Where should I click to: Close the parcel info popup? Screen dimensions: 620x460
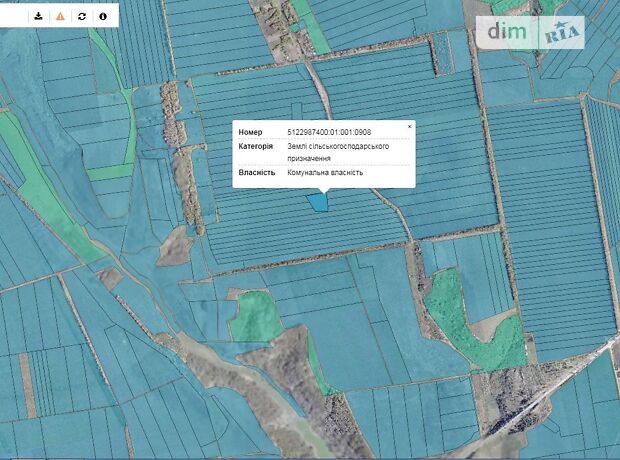[409, 127]
